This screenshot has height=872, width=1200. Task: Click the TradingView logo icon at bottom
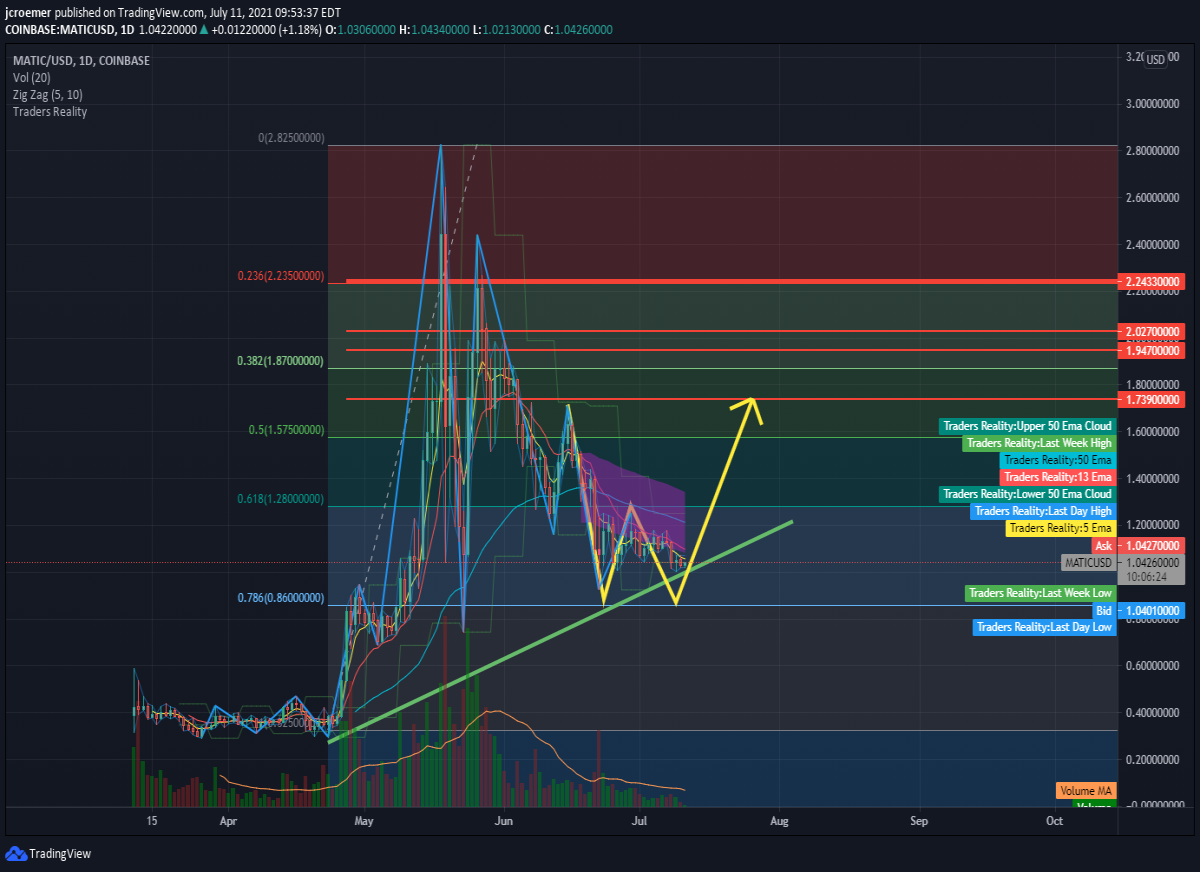[x=15, y=853]
